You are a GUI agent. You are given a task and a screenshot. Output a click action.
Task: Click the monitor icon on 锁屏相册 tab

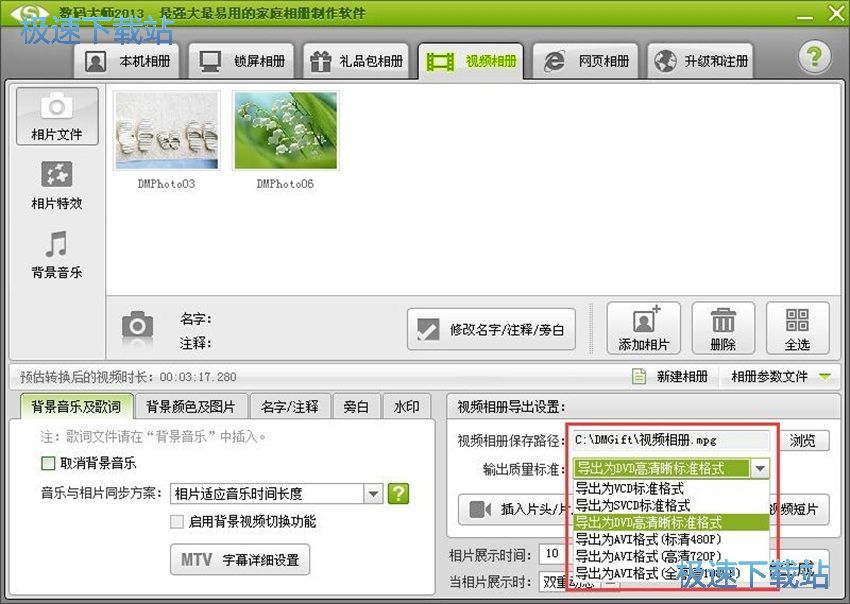coord(210,61)
